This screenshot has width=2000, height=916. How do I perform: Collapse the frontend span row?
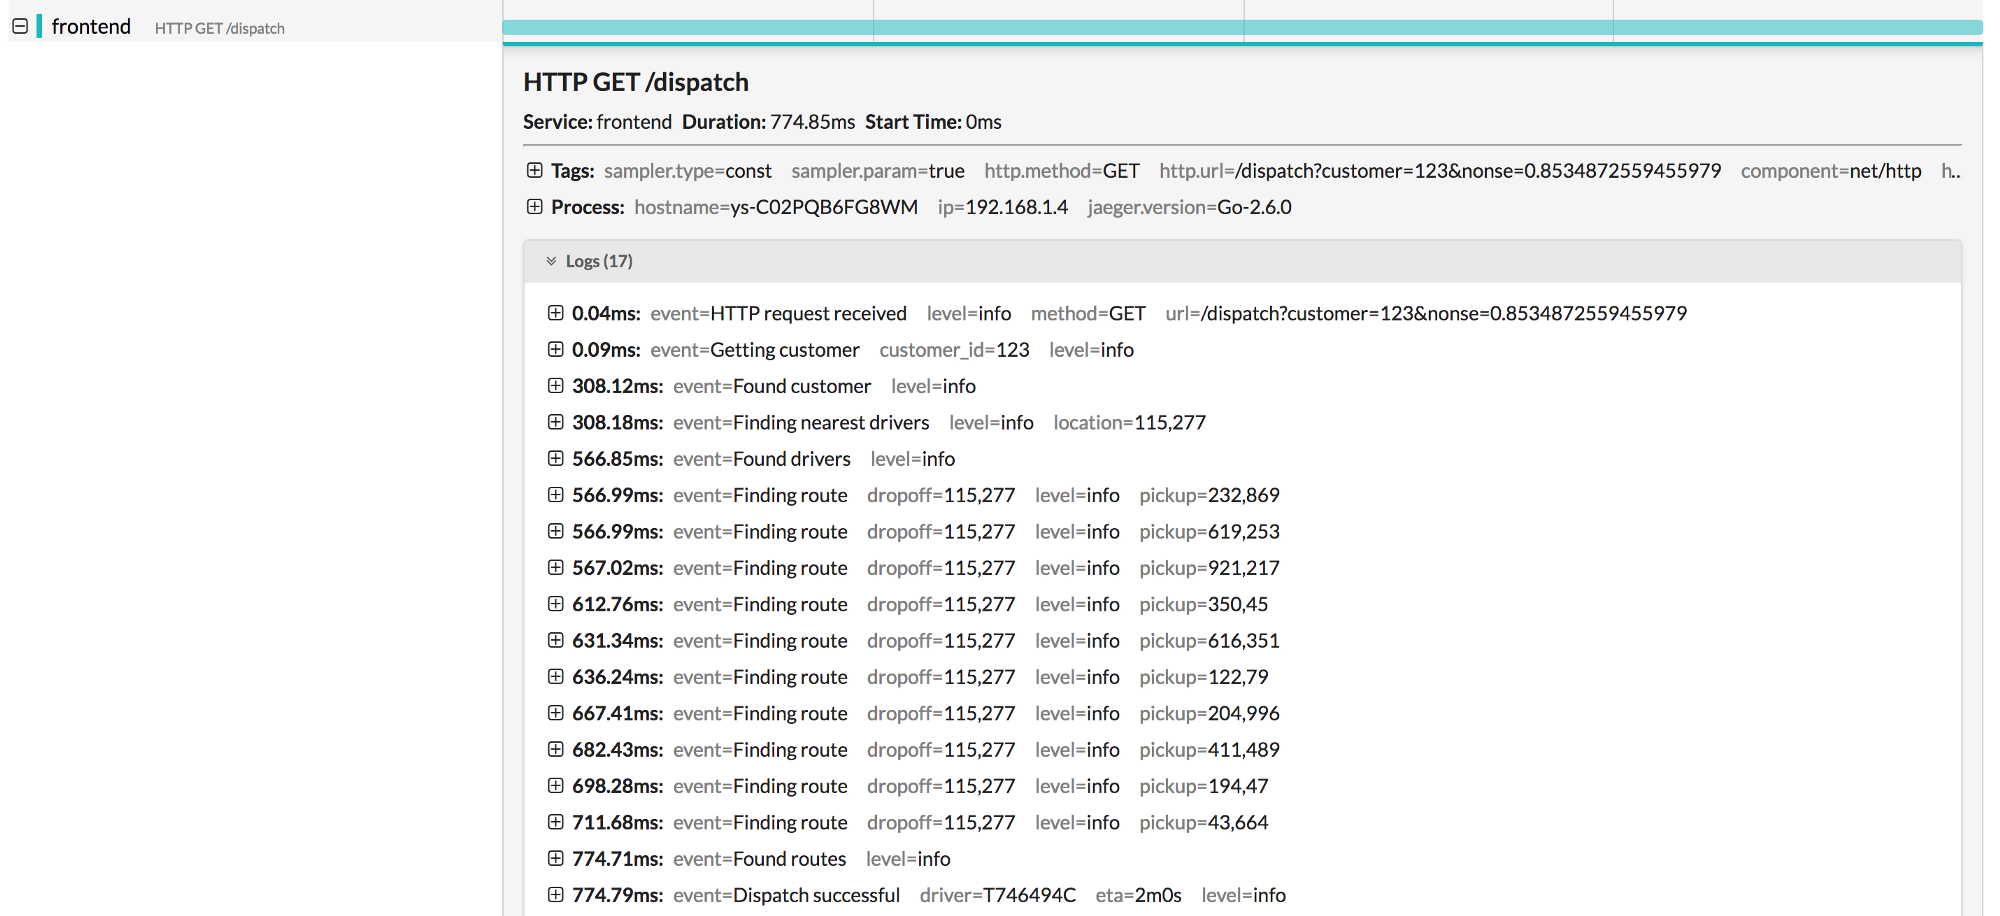pyautogui.click(x=20, y=27)
